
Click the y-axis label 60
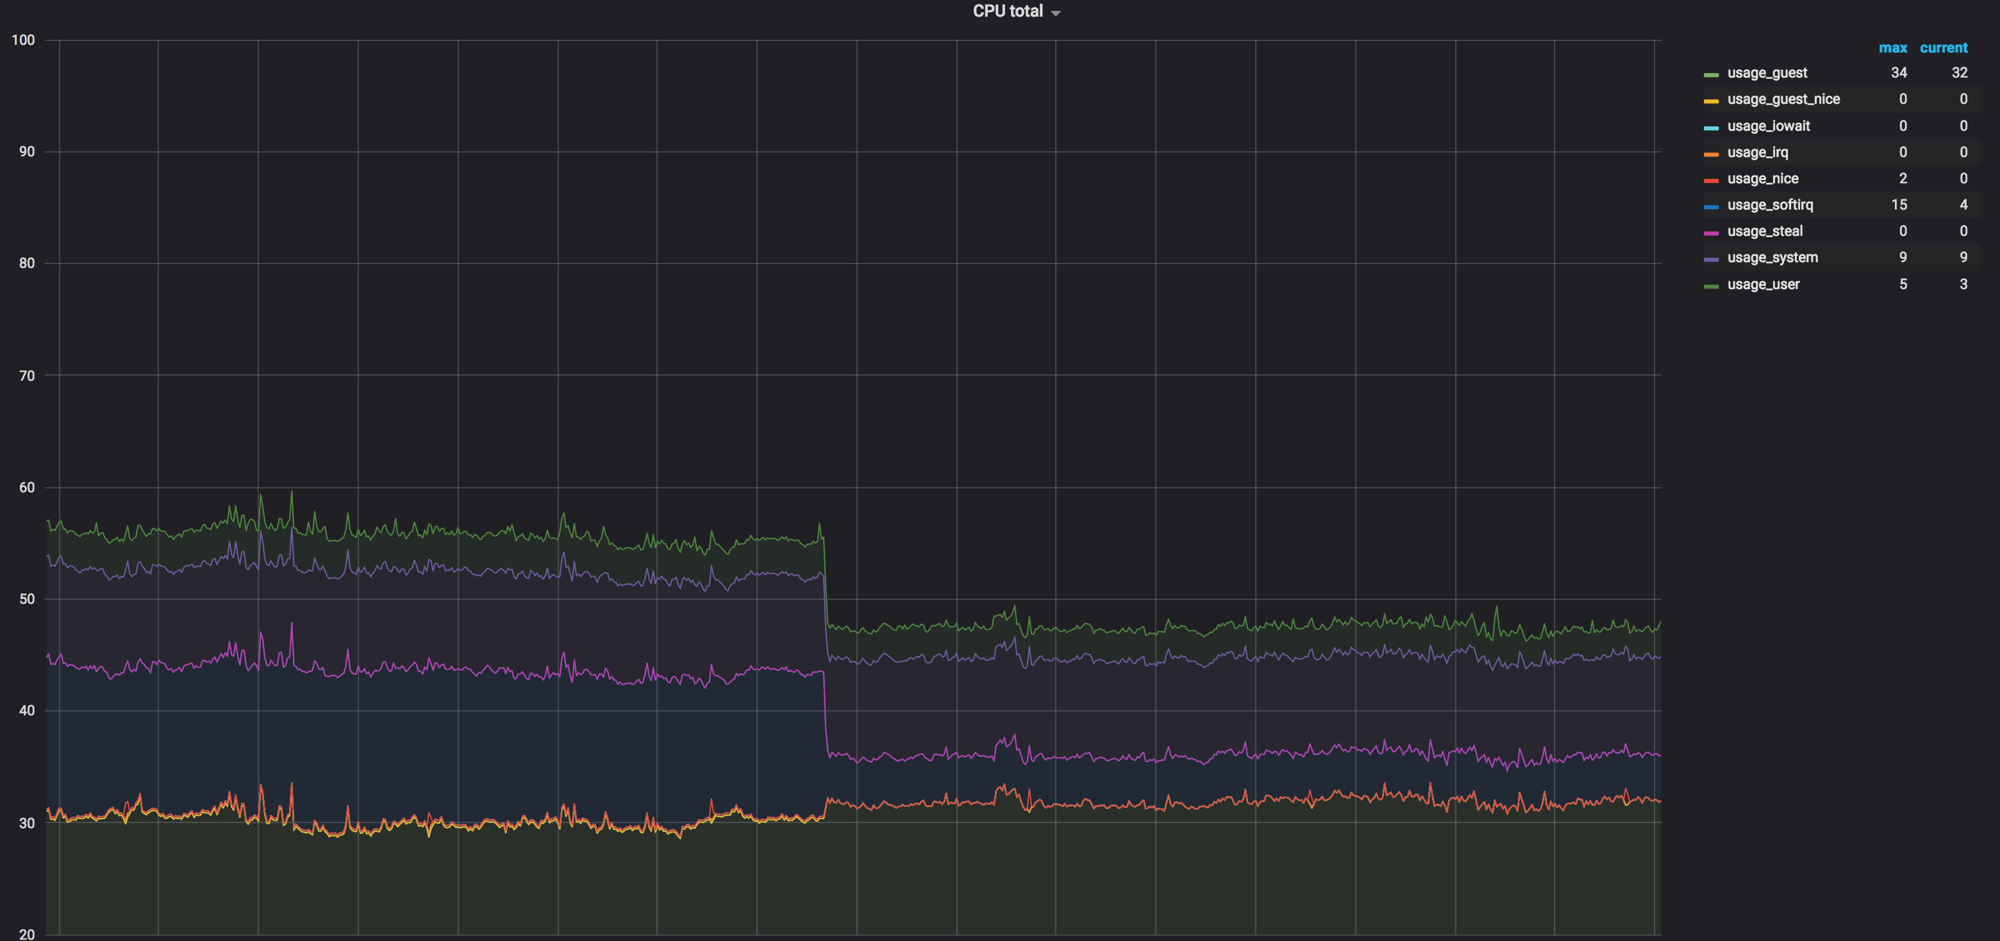[27, 488]
